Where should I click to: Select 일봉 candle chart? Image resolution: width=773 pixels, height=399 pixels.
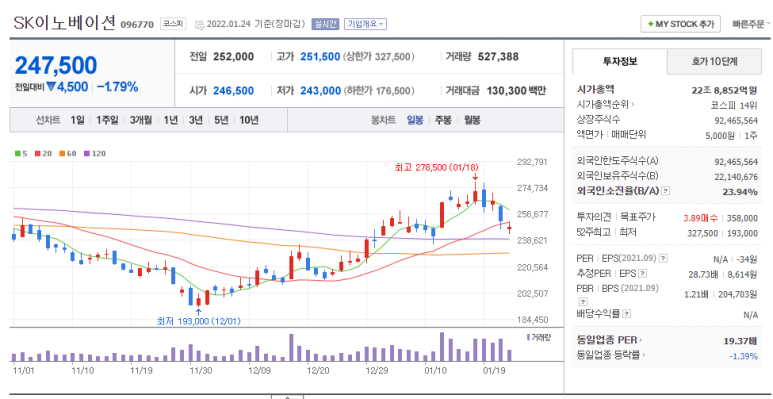[x=415, y=120]
